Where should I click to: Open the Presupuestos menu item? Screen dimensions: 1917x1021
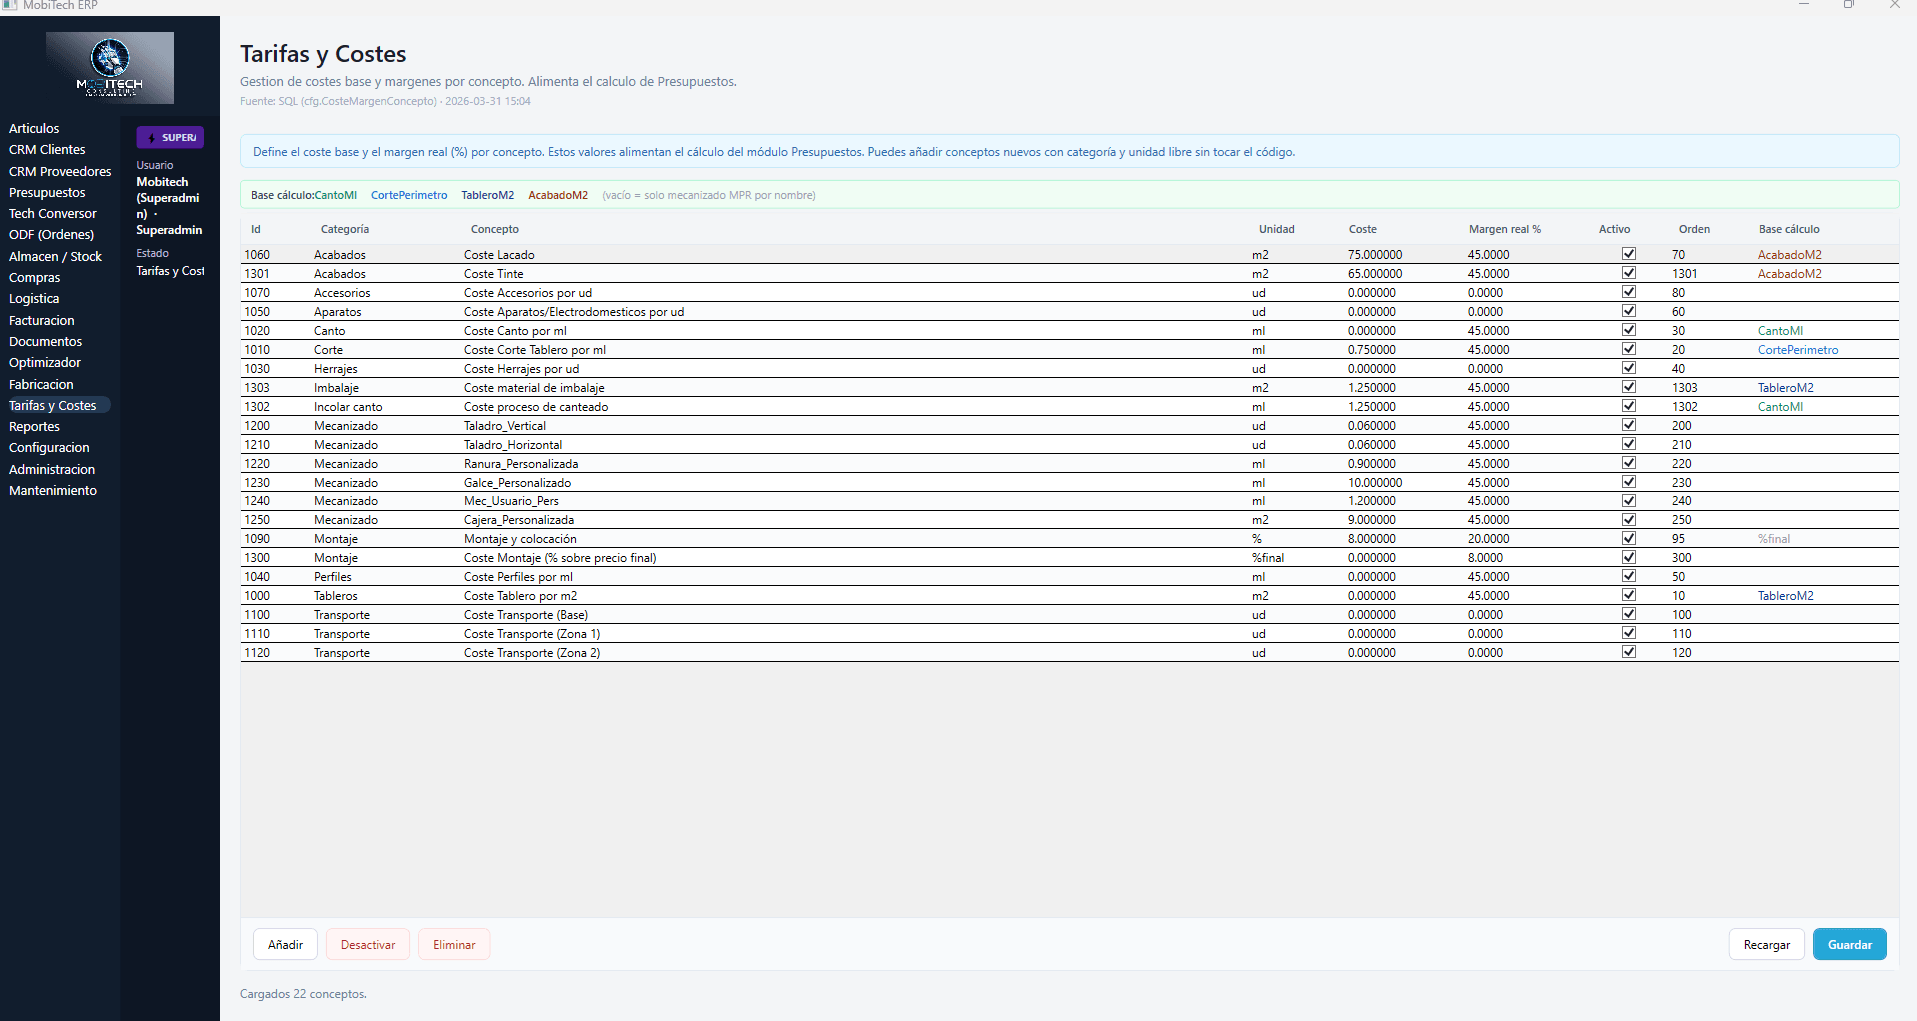pyautogui.click(x=47, y=192)
